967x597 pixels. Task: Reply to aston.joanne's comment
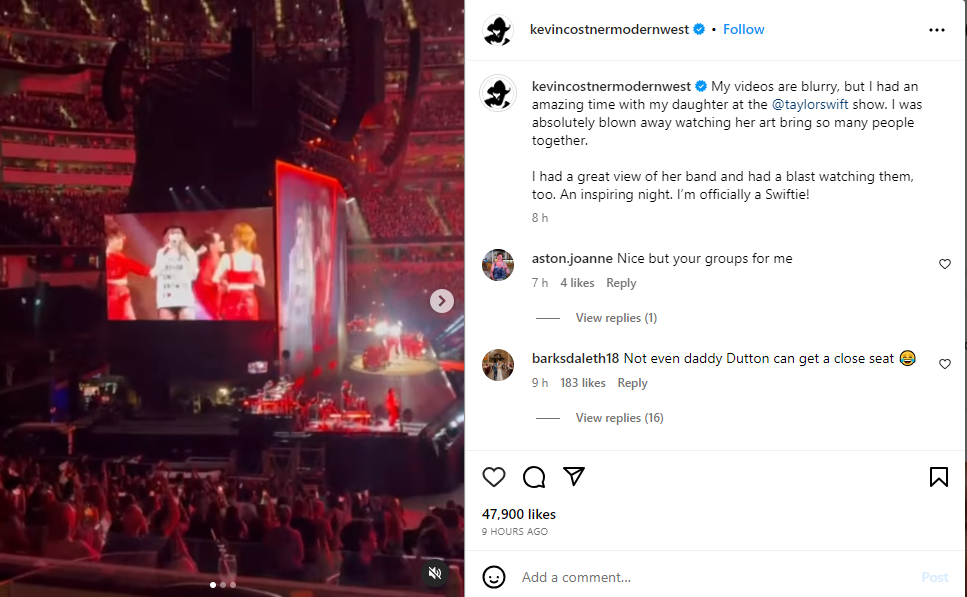click(621, 283)
